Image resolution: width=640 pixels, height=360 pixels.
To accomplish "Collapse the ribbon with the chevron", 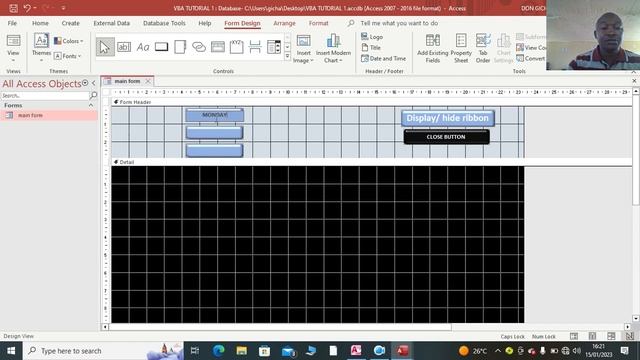I will pos(634,72).
